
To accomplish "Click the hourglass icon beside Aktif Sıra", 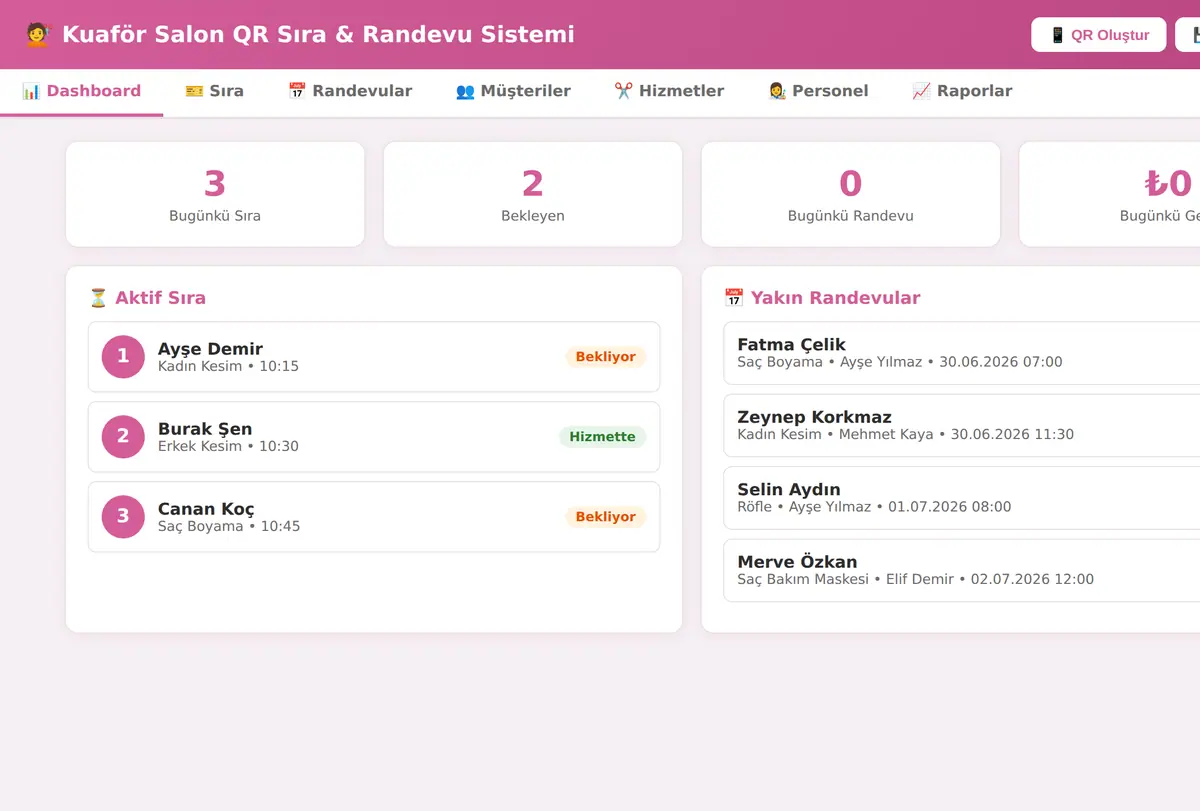I will [98, 298].
